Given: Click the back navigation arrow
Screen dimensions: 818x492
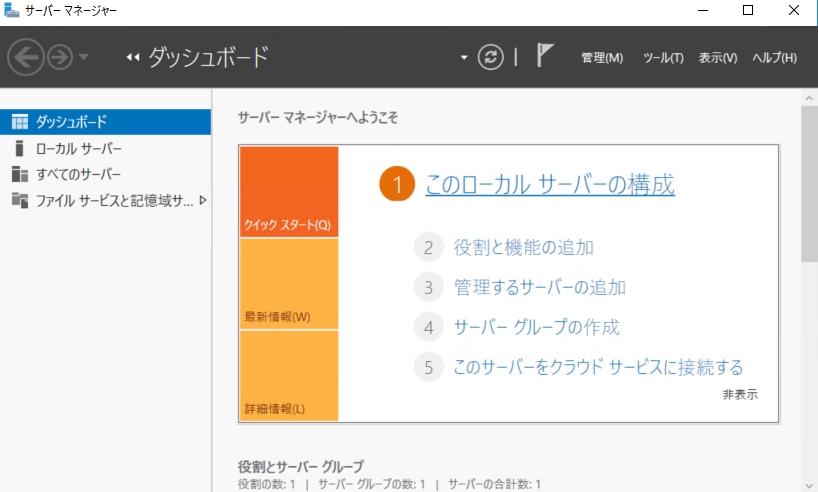Looking at the screenshot, I should pyautogui.click(x=25, y=57).
